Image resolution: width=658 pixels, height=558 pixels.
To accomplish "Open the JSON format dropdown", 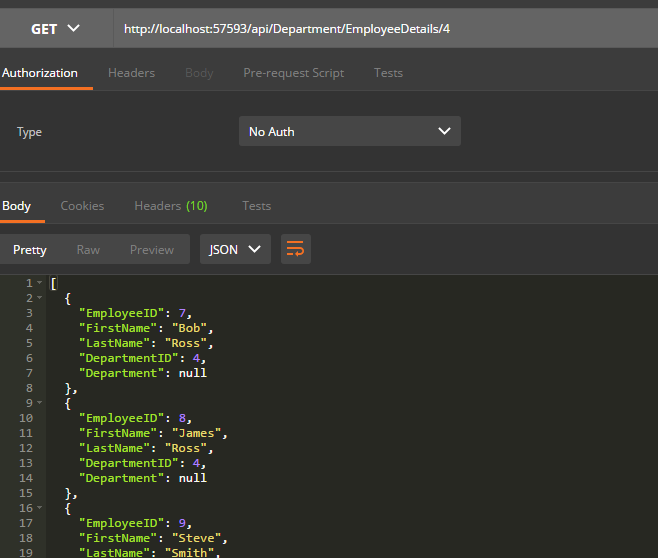I will pos(235,250).
